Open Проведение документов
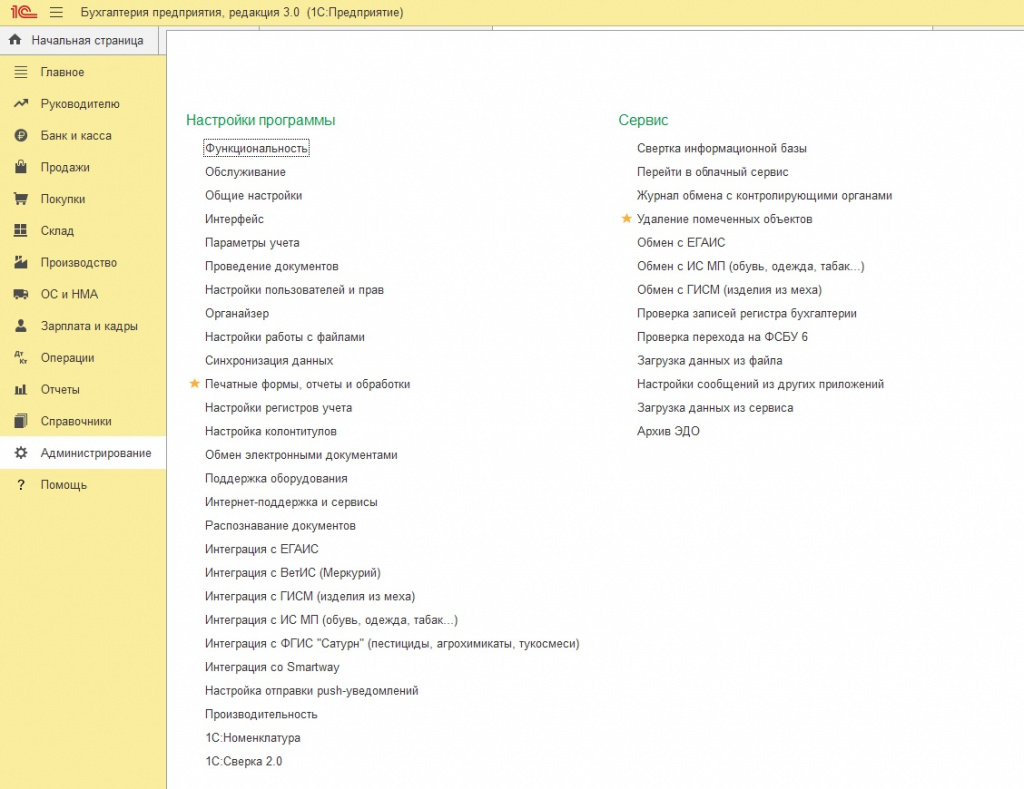 click(x=272, y=266)
